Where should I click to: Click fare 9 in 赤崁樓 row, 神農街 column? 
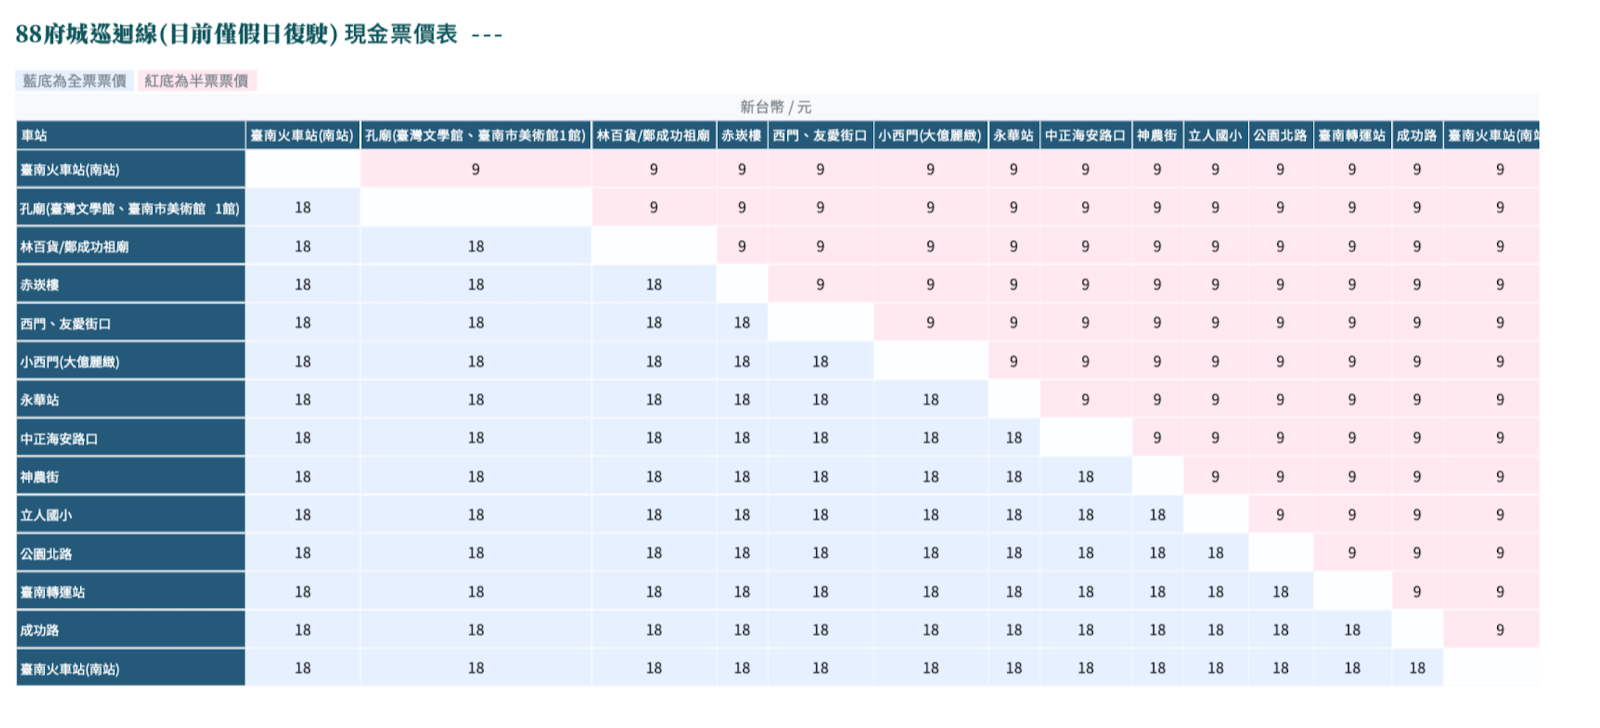click(1157, 285)
